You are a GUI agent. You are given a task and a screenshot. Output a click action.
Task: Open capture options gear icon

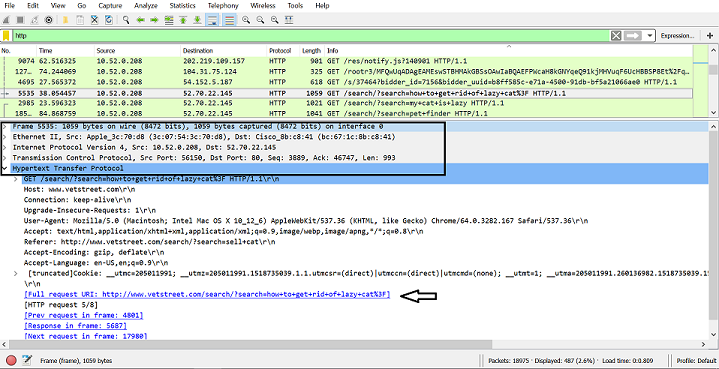point(48,20)
